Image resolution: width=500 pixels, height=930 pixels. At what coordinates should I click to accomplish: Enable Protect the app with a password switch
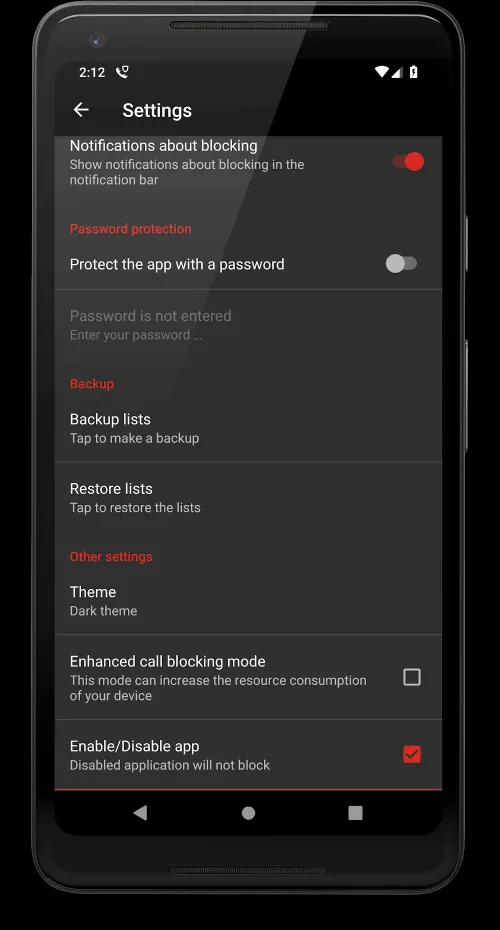coord(402,264)
